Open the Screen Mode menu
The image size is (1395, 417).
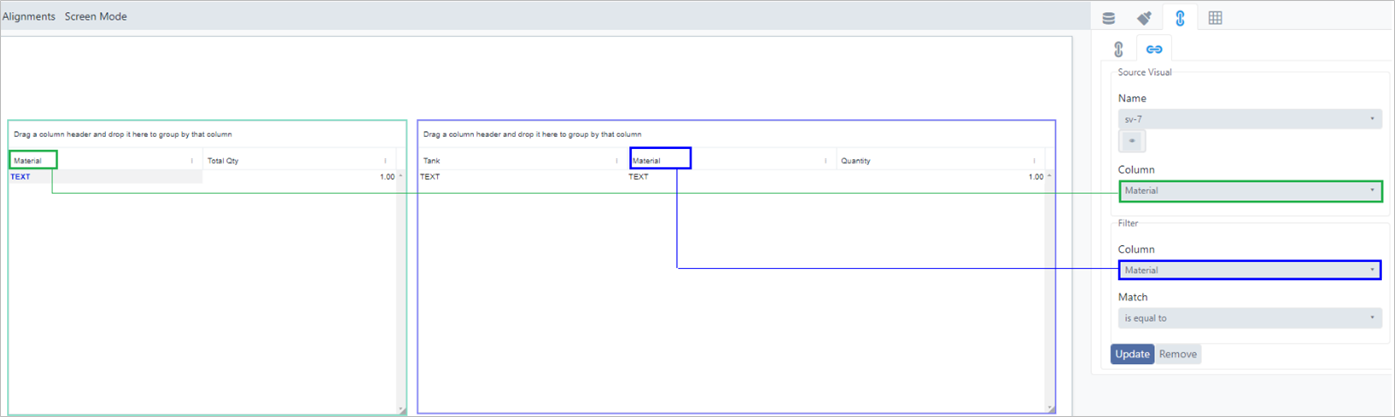tap(96, 17)
